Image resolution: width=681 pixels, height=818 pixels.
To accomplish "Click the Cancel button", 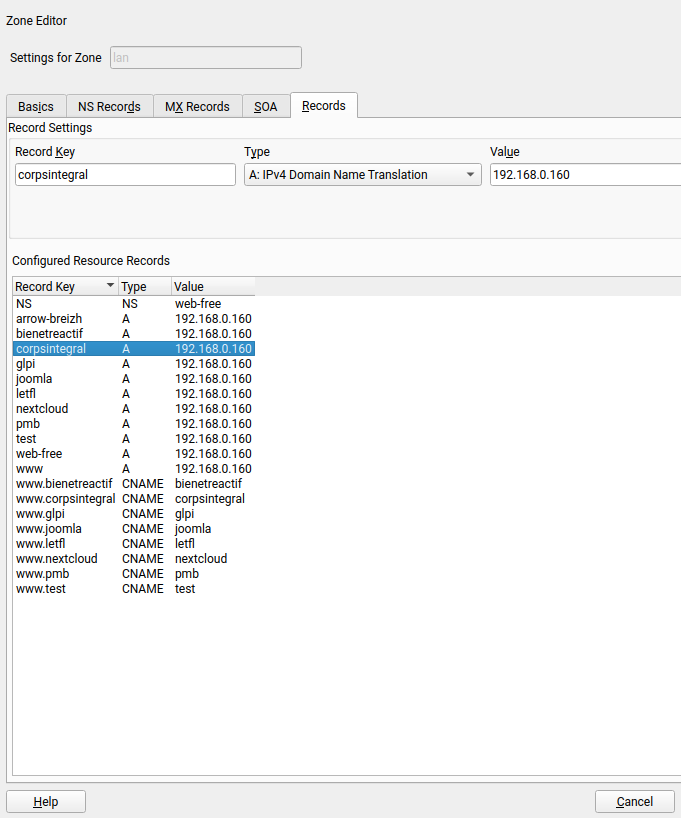I will pos(635,801).
